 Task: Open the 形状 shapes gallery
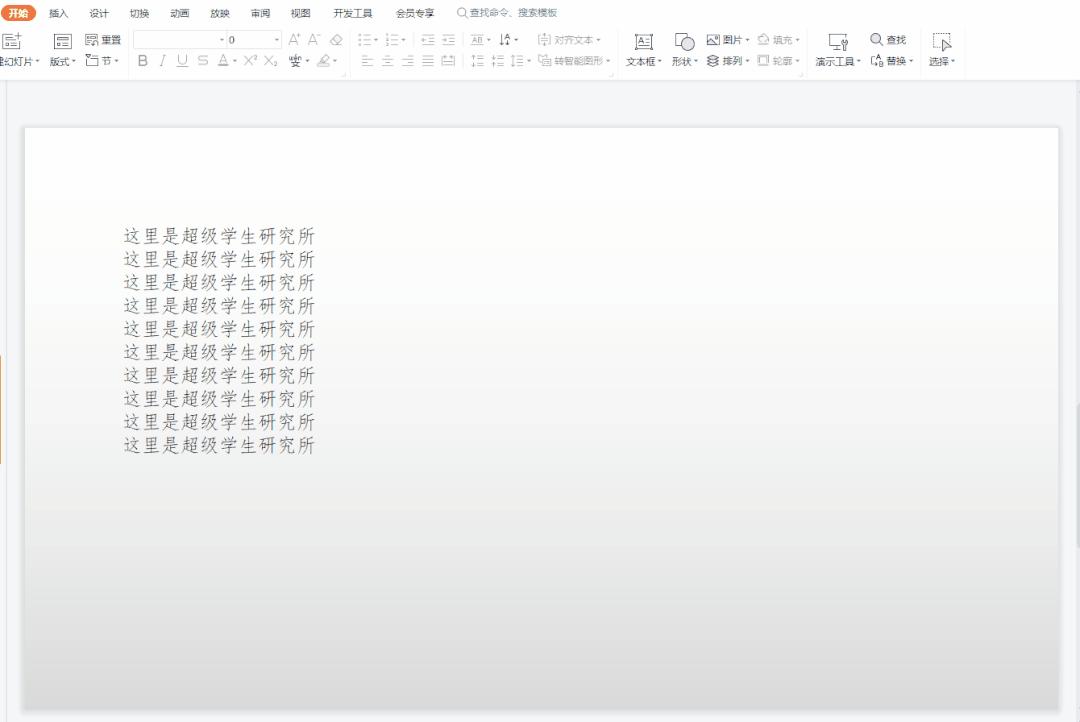pos(684,50)
